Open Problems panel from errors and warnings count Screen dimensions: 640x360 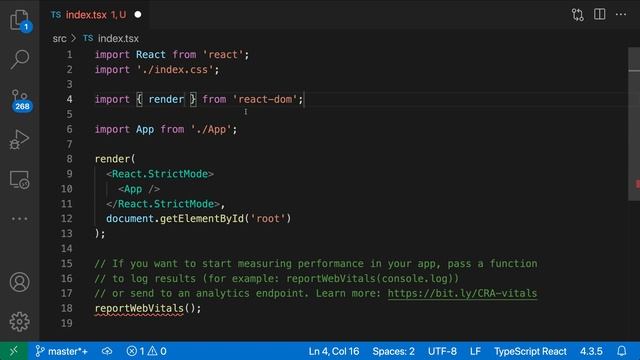[x=147, y=351]
